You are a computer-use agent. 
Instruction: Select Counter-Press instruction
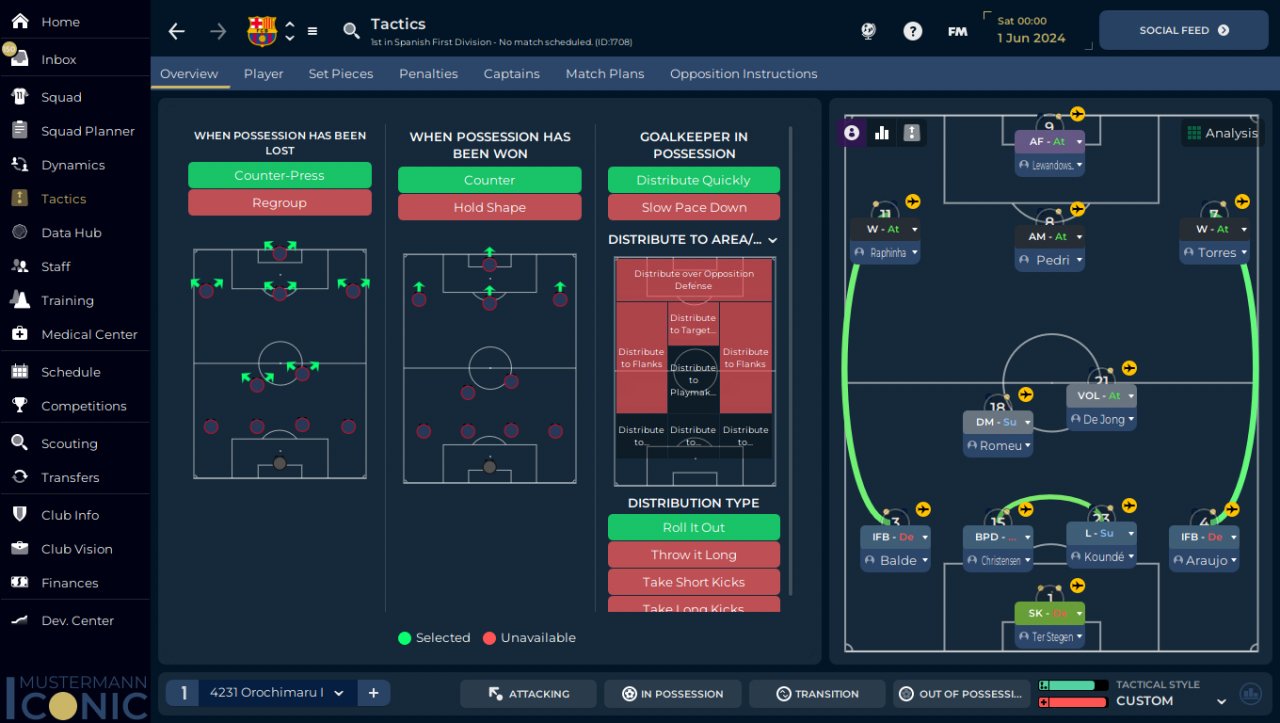[x=279, y=175]
